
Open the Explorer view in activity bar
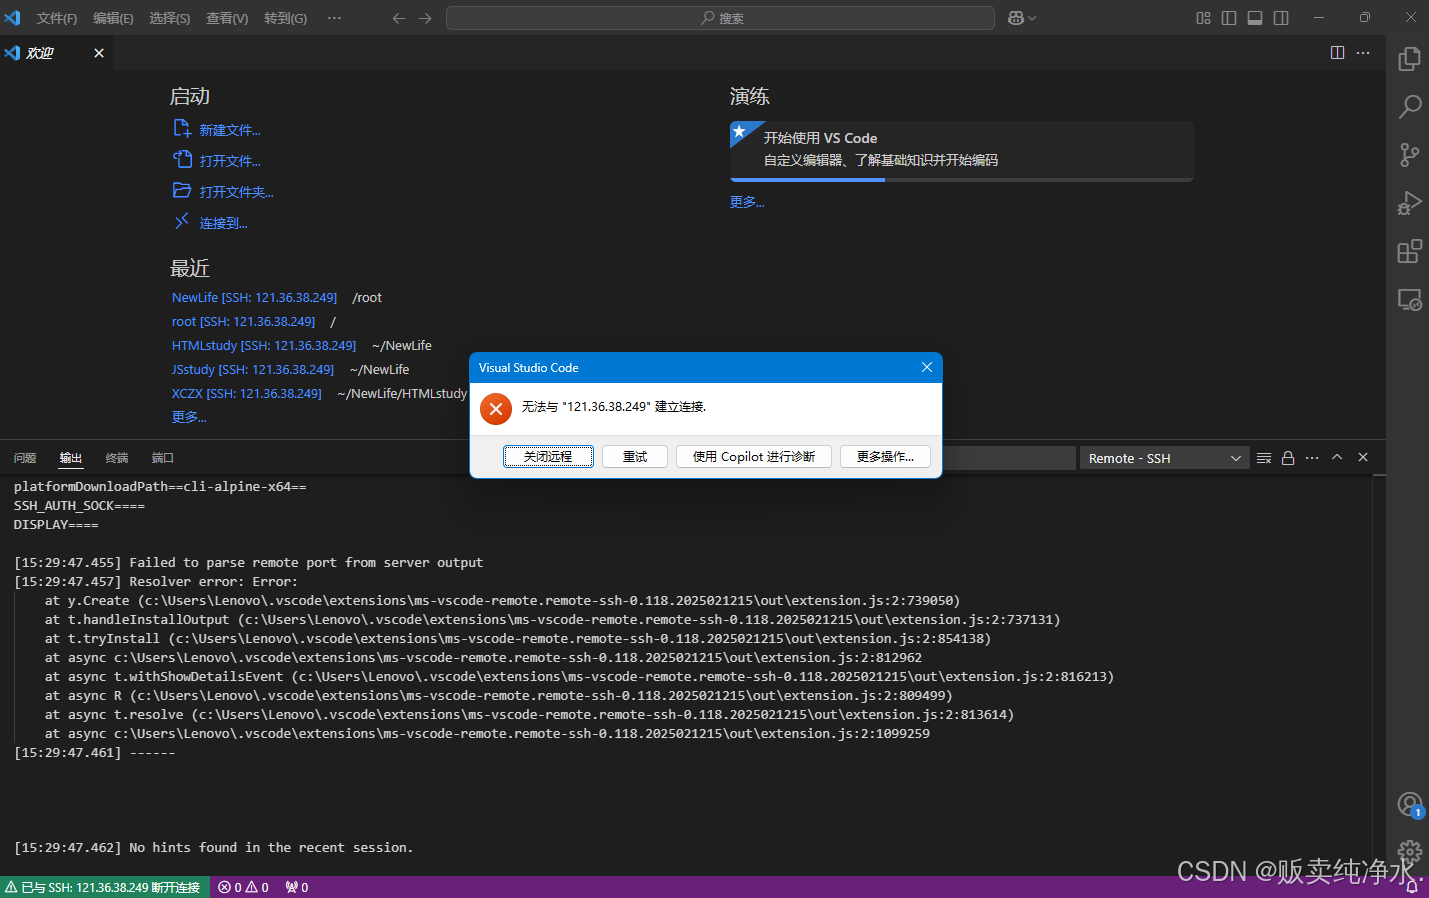[1409, 59]
